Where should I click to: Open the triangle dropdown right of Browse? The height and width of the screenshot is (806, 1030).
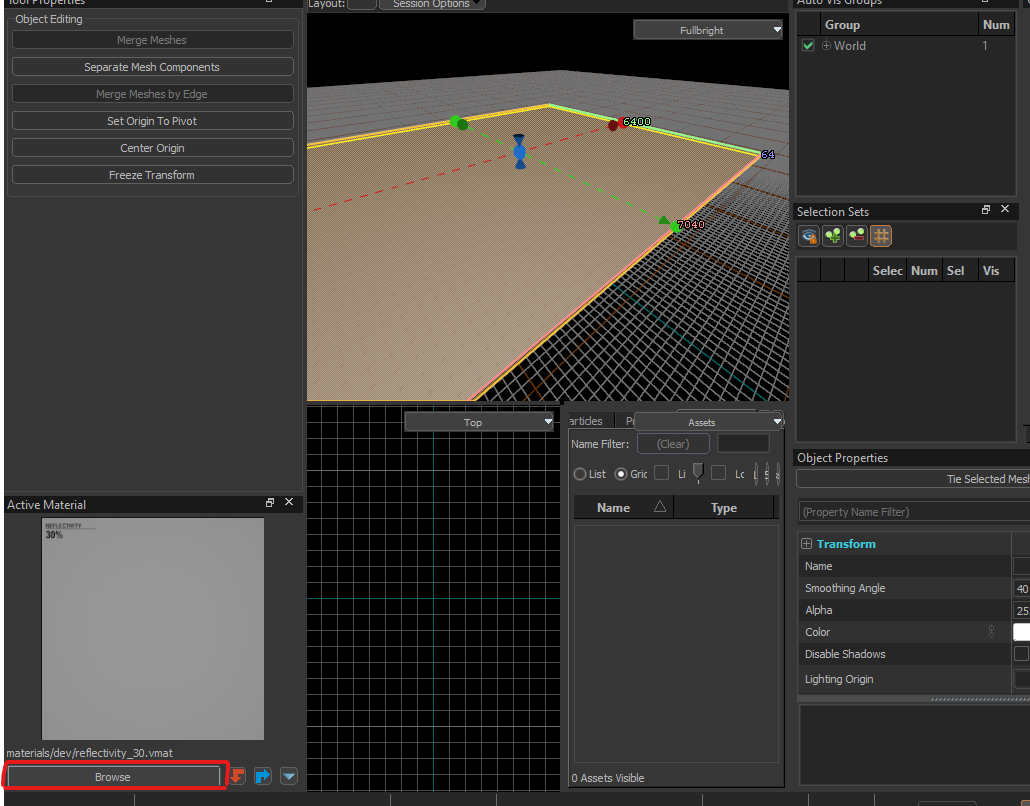point(289,776)
